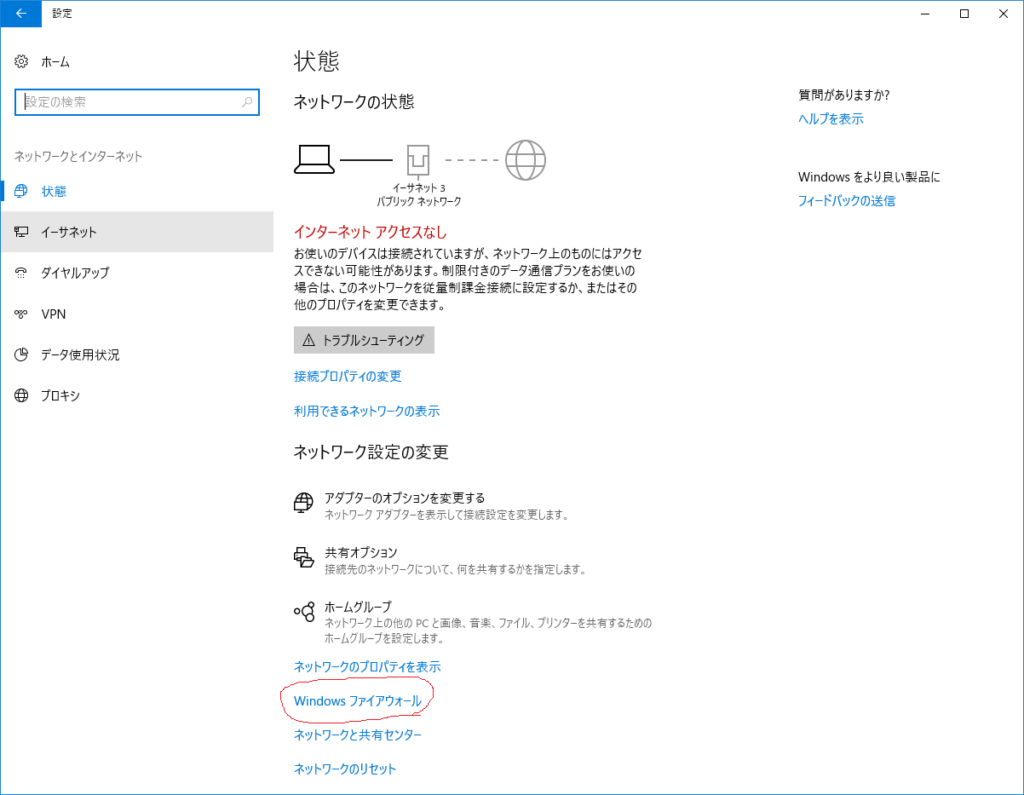The image size is (1024, 795).
Task: Click the プロキシ globe icon
Action: click(x=21, y=396)
